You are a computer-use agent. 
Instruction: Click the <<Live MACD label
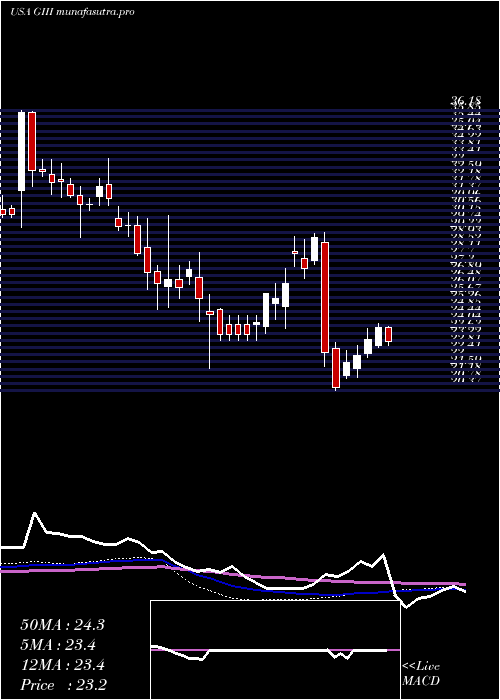421,675
